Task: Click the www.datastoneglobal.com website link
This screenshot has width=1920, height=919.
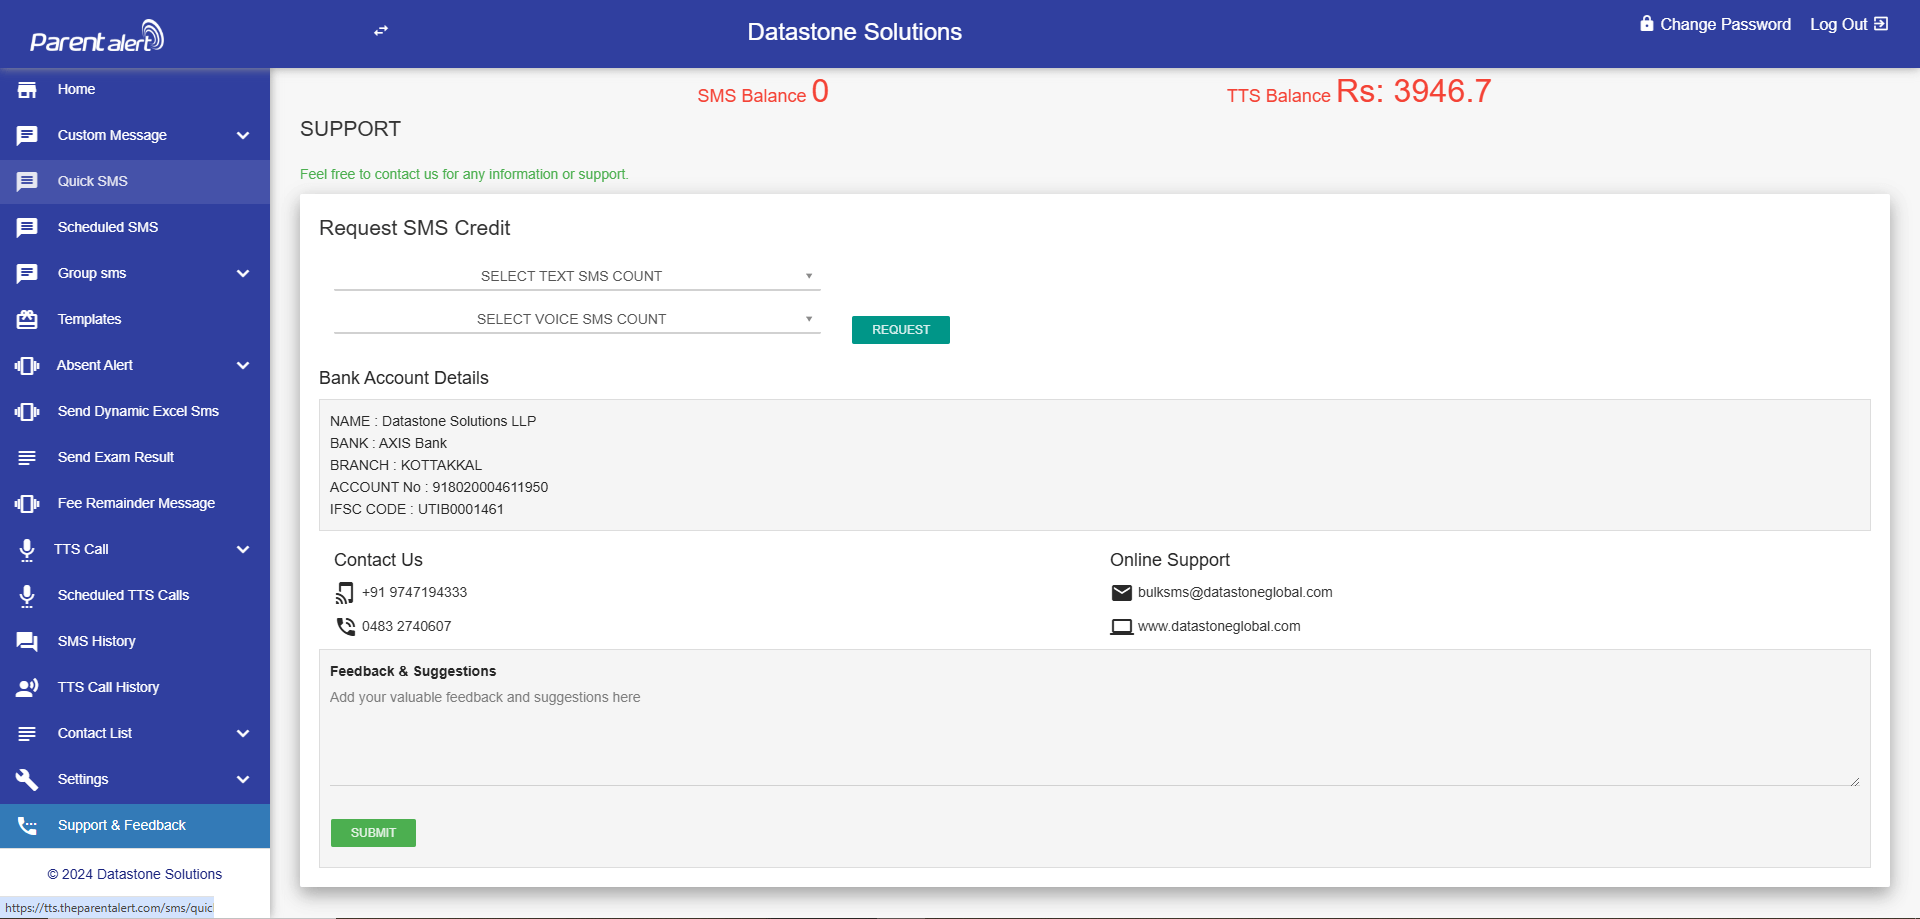Action: pos(1219,627)
